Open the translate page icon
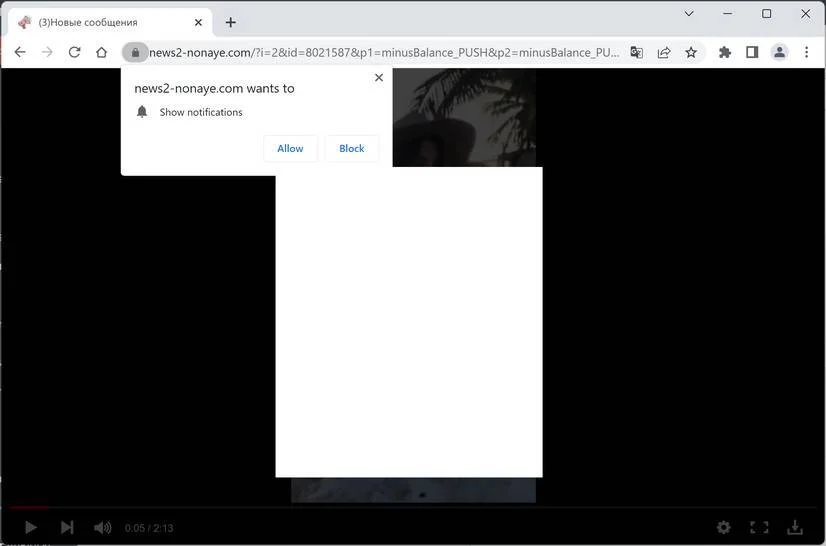 636,52
